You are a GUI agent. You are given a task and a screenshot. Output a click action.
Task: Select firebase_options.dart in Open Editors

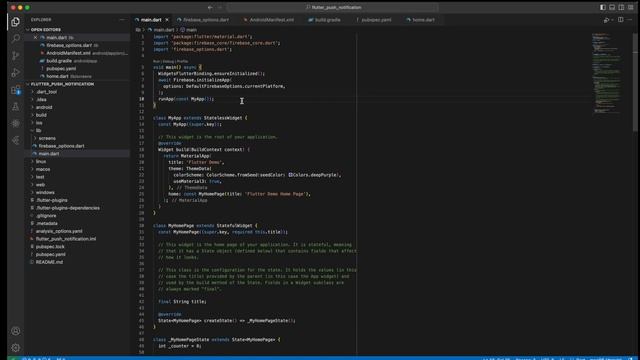point(69,45)
